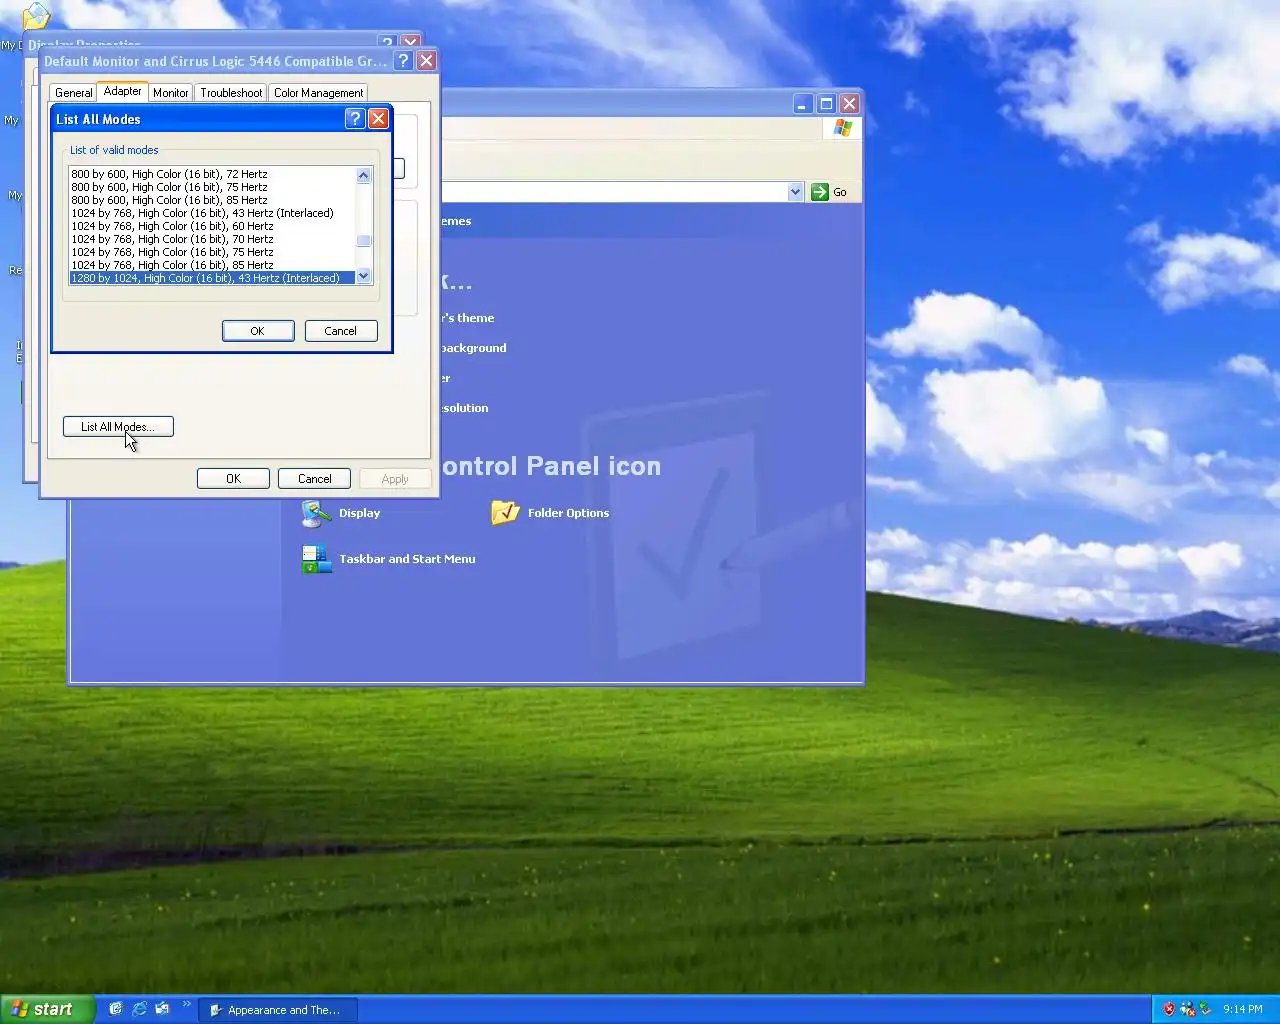
Task: Click the List All Modes help question icon
Action: pyautogui.click(x=354, y=118)
